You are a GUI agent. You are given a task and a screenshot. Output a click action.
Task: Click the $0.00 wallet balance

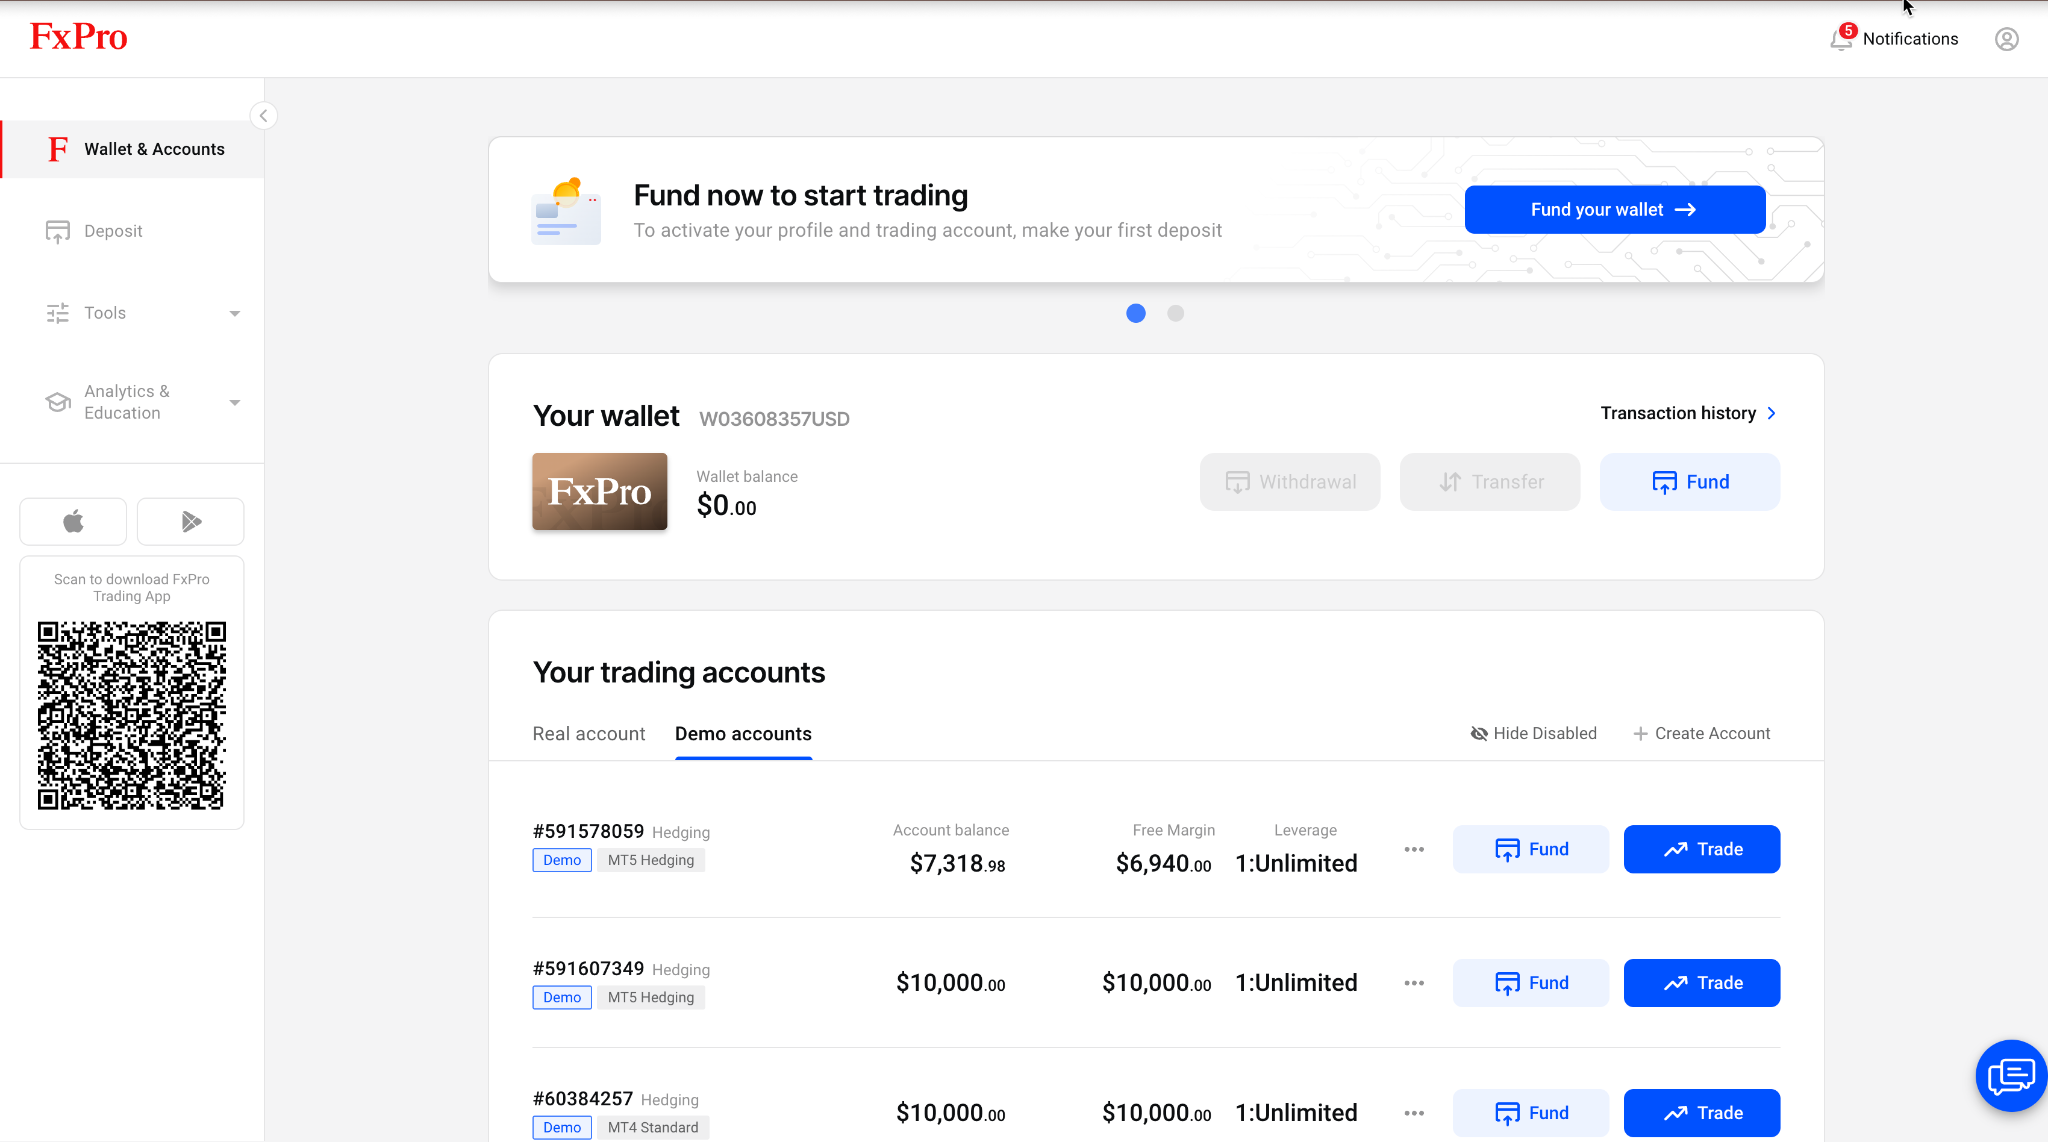tap(727, 506)
